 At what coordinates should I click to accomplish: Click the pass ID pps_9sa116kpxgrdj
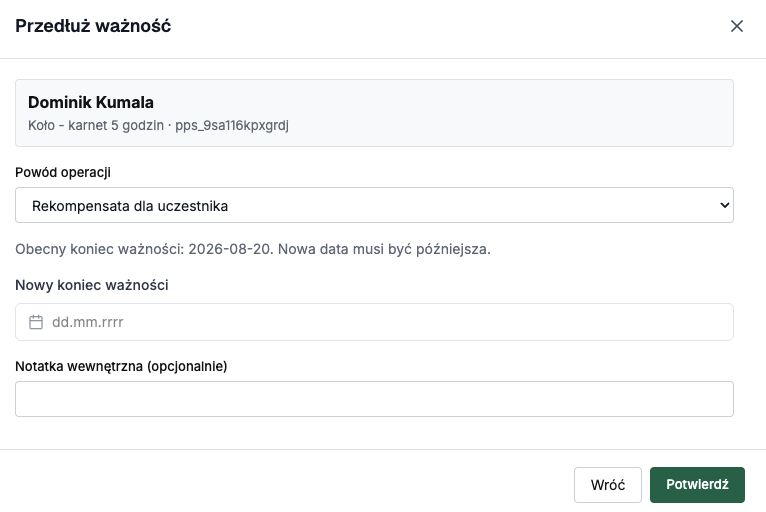[x=232, y=126]
